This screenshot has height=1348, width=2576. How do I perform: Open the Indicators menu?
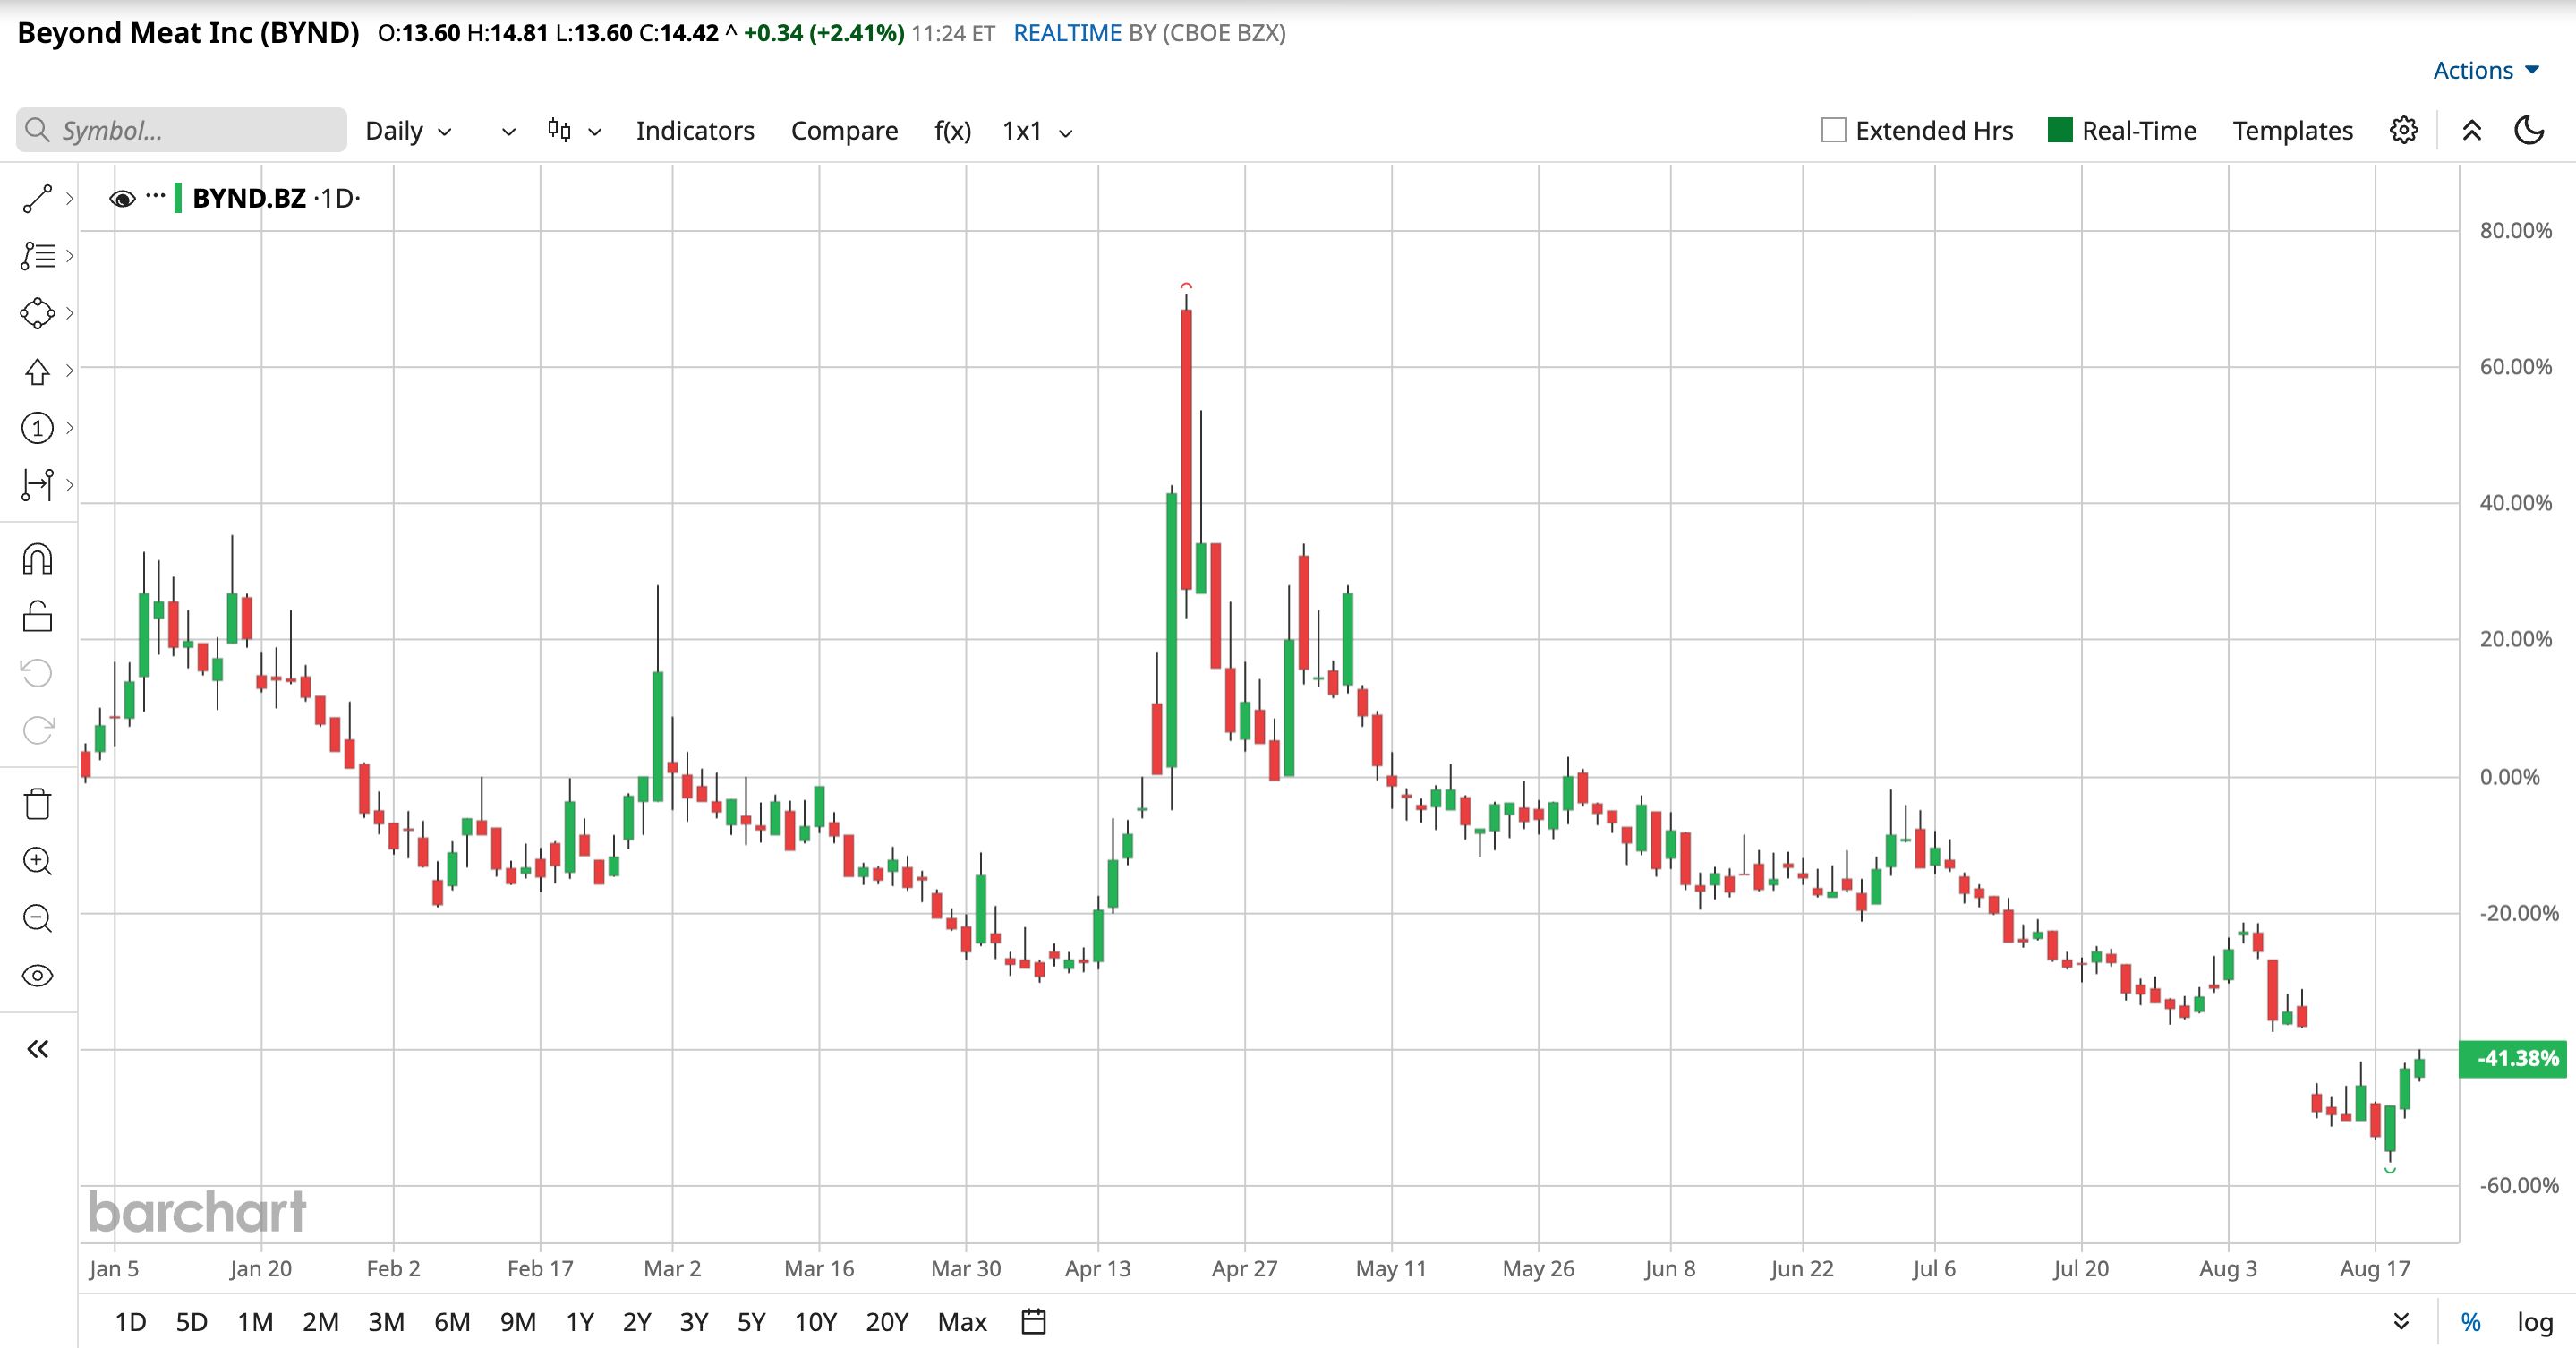[695, 131]
